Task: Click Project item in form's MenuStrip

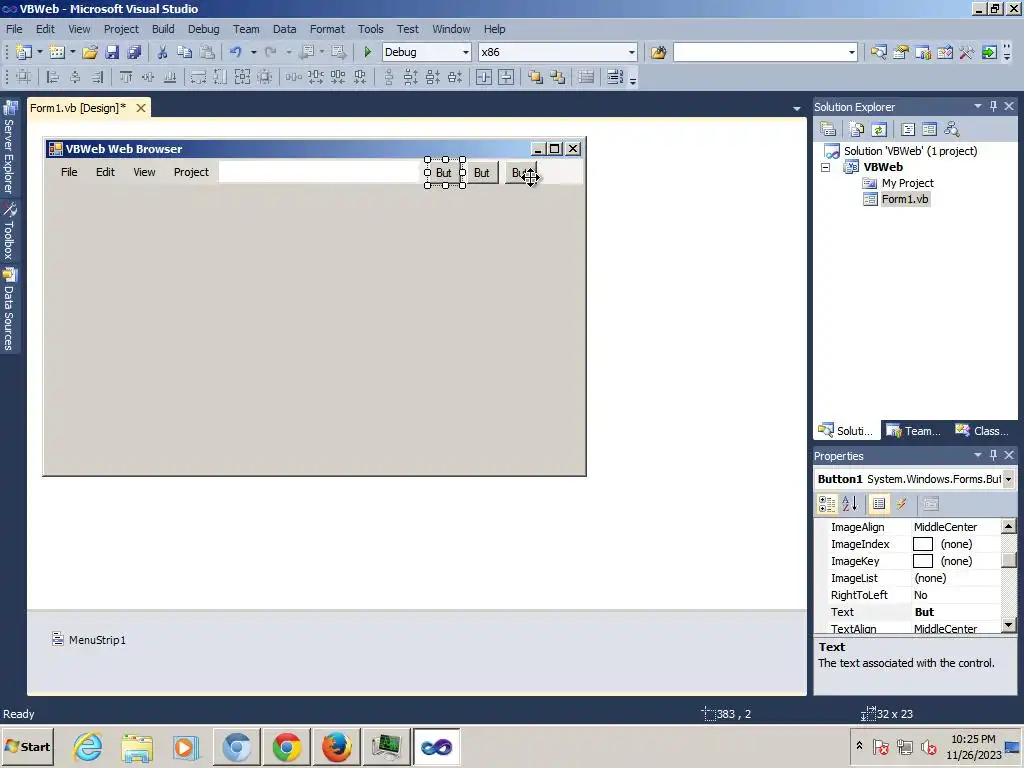Action: (191, 172)
